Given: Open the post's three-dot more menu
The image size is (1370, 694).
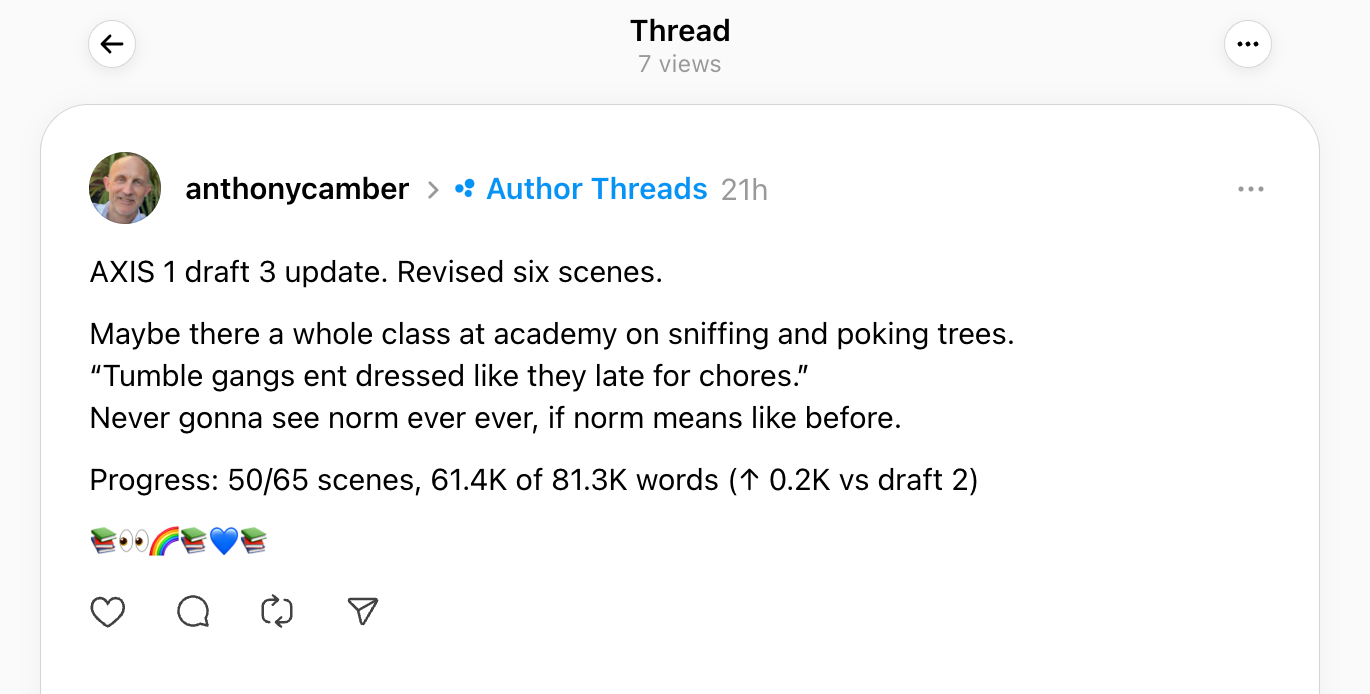Looking at the screenshot, I should (x=1250, y=189).
